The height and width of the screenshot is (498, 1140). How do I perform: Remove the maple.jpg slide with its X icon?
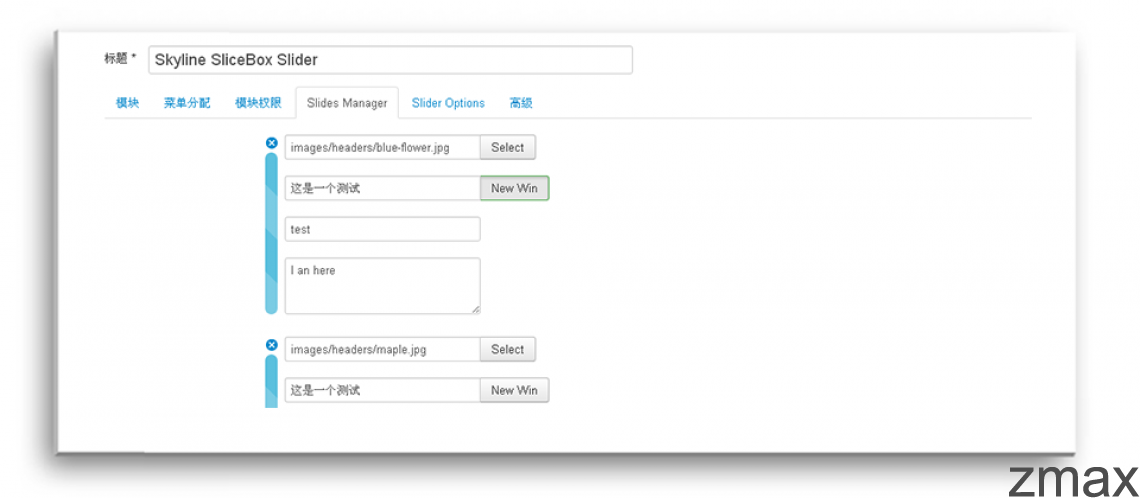[271, 345]
